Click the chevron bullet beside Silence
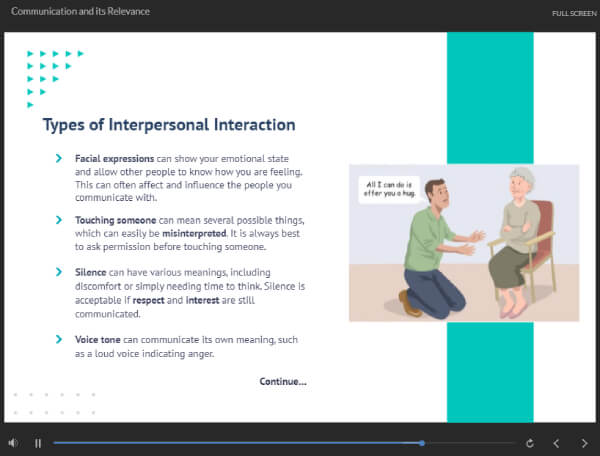The width and height of the screenshot is (600, 456). point(61,273)
